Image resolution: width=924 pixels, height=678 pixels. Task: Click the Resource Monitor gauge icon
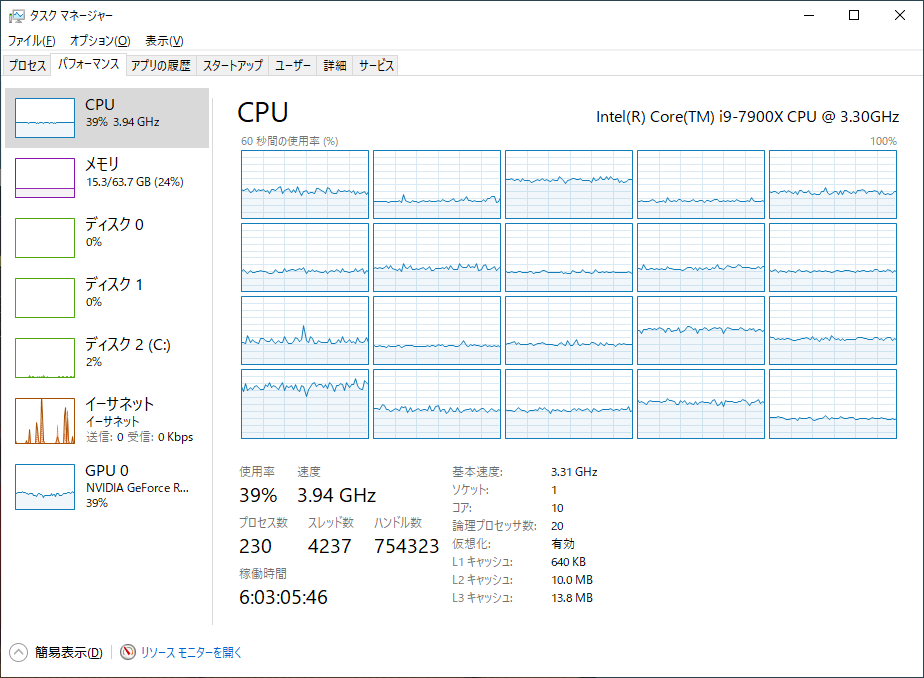(x=128, y=652)
